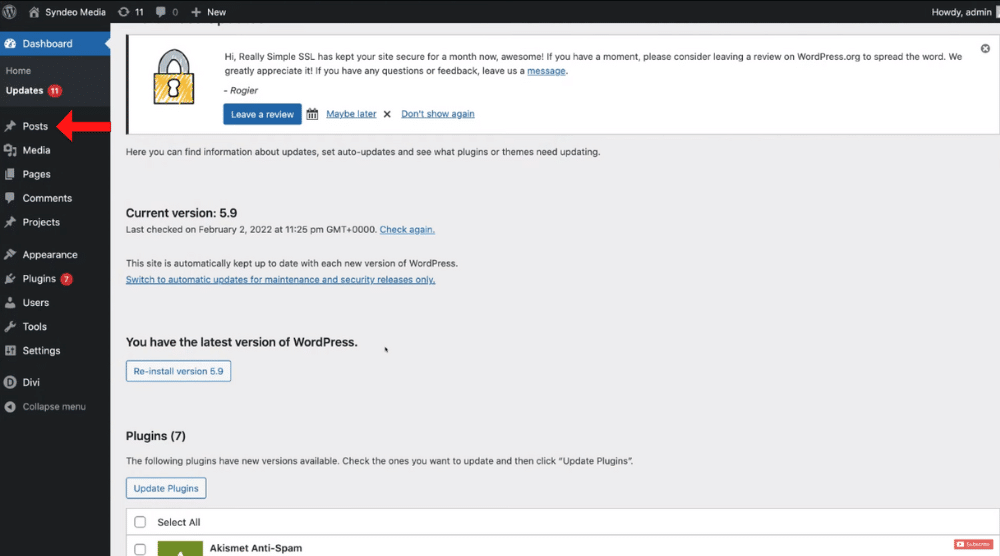Click the Maybe later link
This screenshot has height=556, width=1000.
[x=351, y=114]
